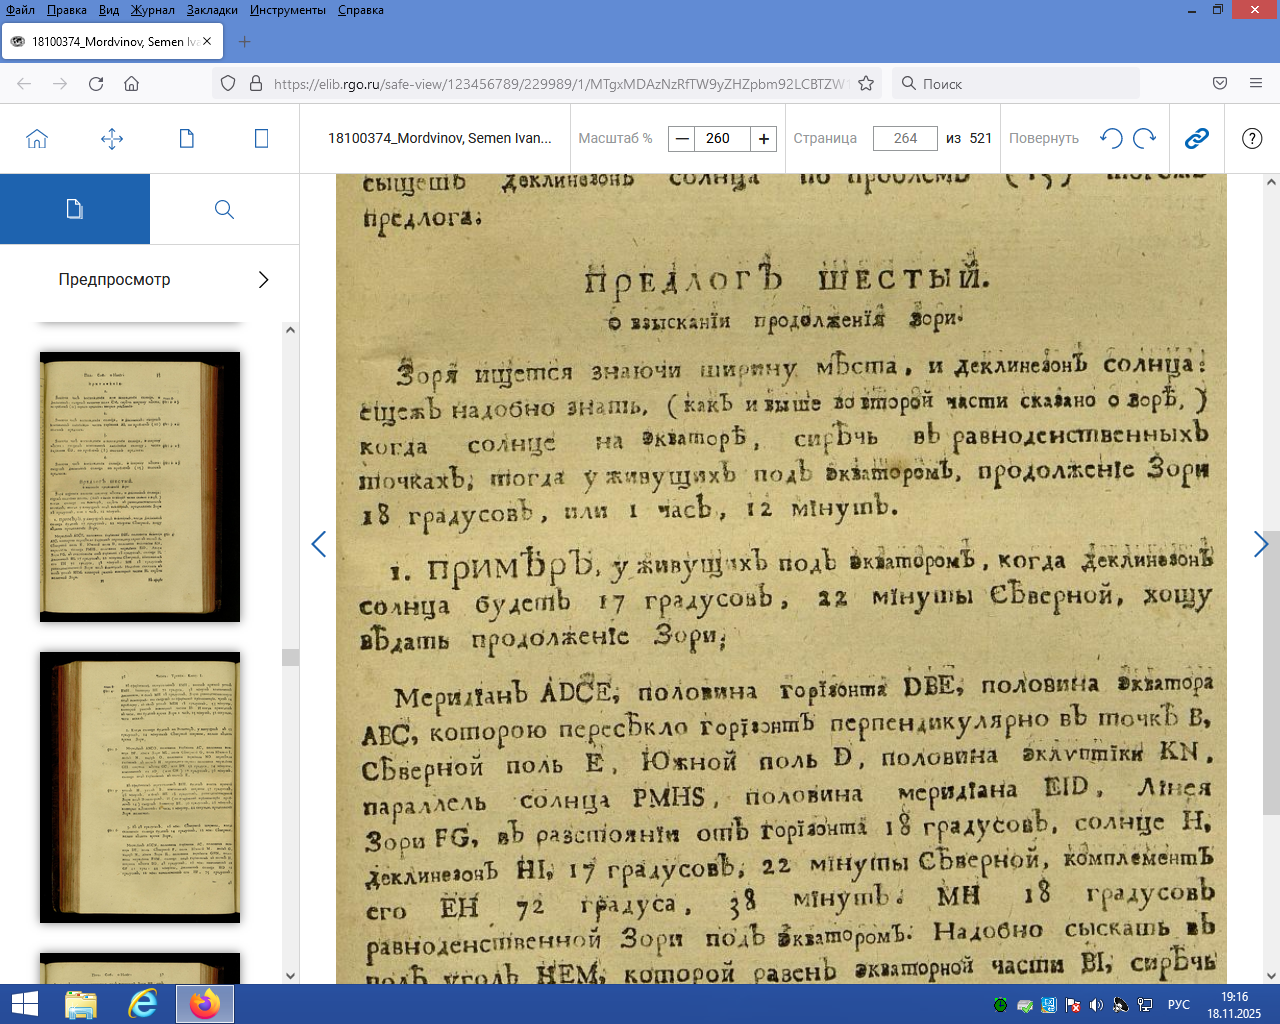The height and width of the screenshot is (1024, 1280).
Task: Click the page number field showing 264
Action: (905, 139)
